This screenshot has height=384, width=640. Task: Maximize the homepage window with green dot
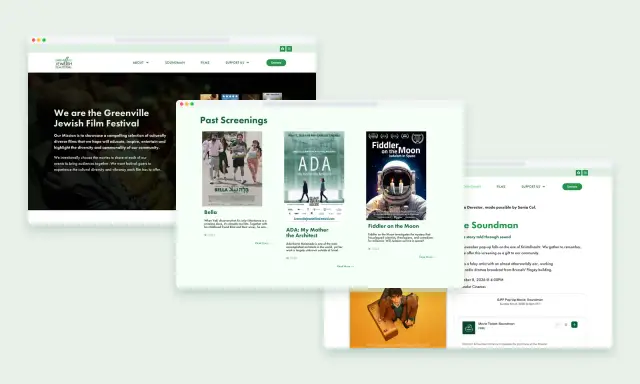44,40
